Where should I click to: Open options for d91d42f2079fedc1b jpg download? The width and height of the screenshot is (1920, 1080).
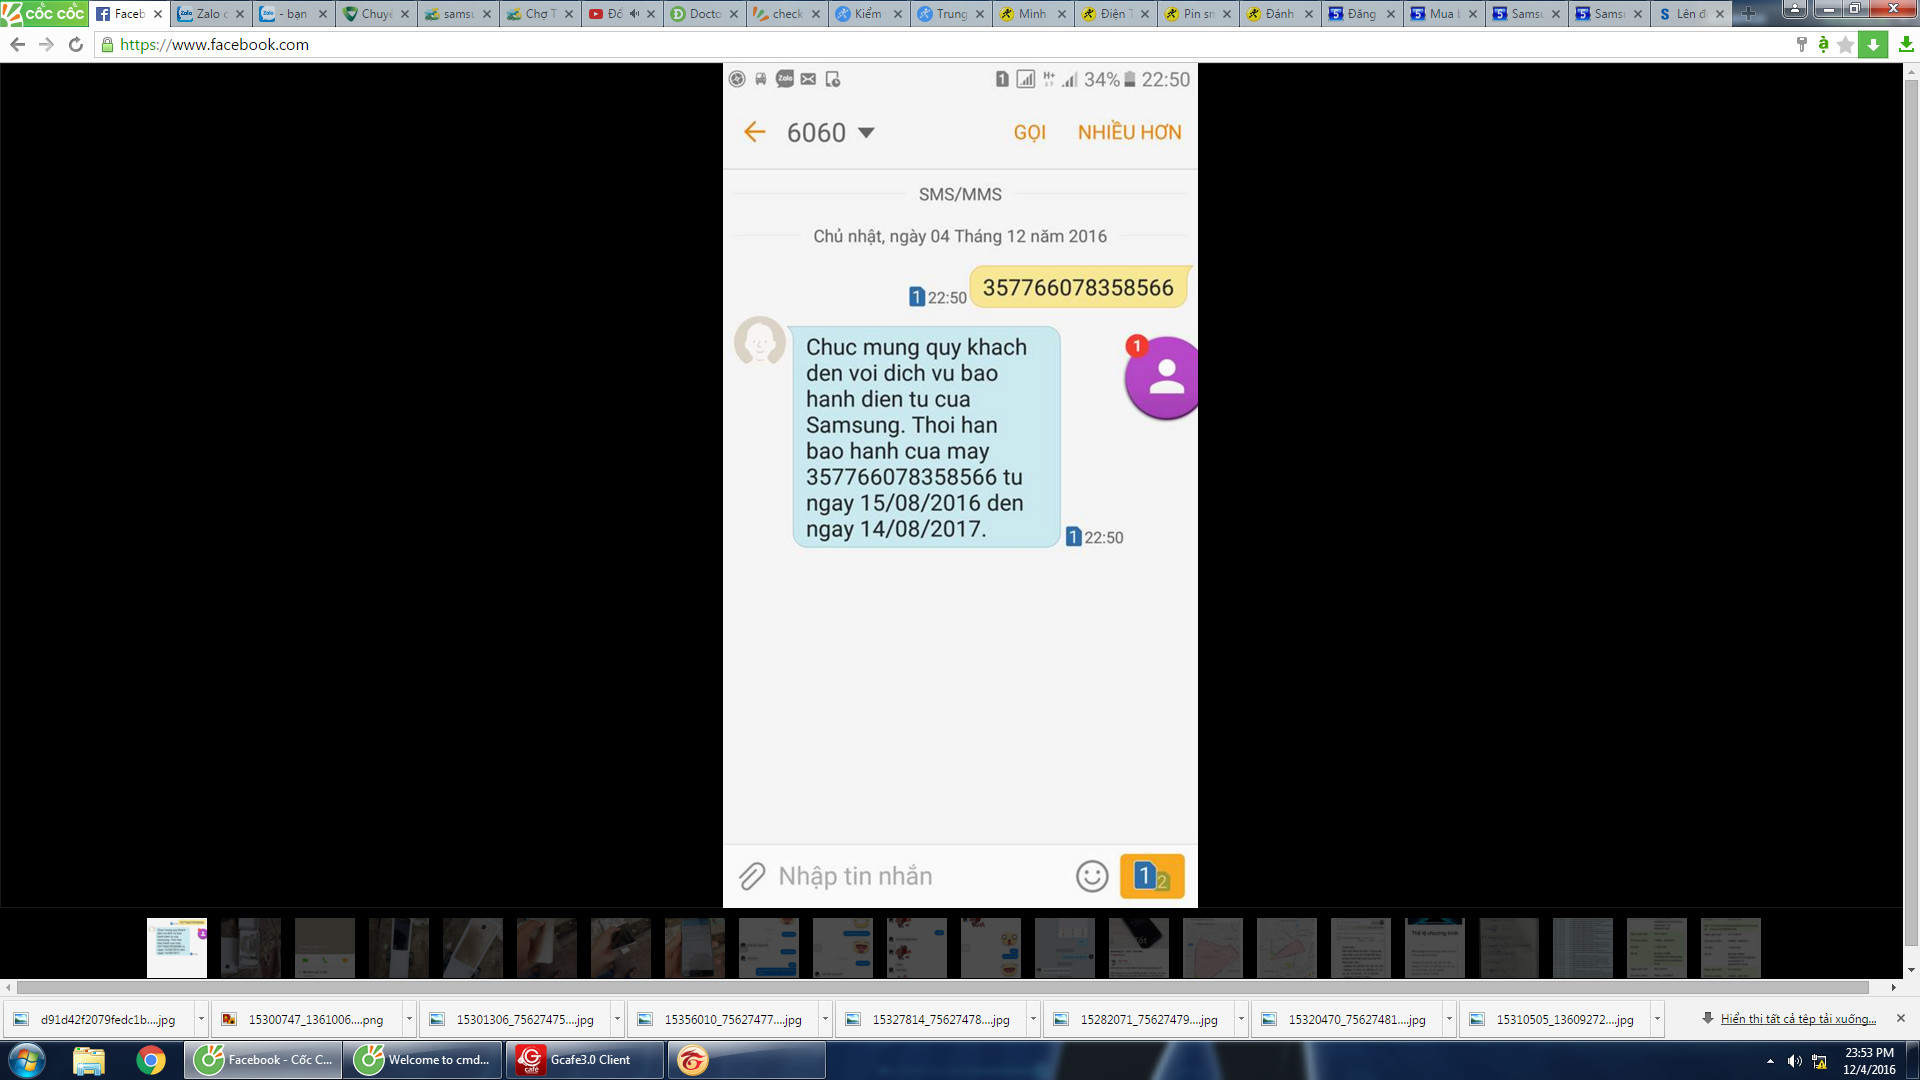point(201,1019)
